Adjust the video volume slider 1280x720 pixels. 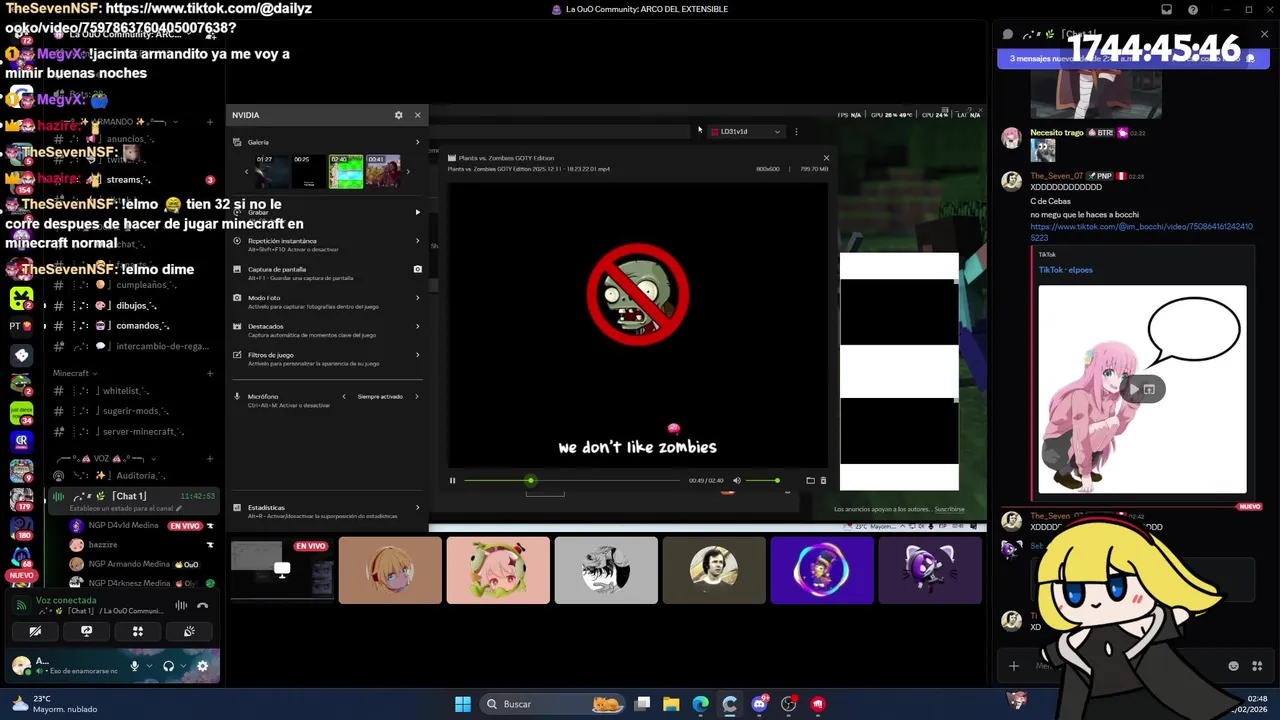(762, 481)
